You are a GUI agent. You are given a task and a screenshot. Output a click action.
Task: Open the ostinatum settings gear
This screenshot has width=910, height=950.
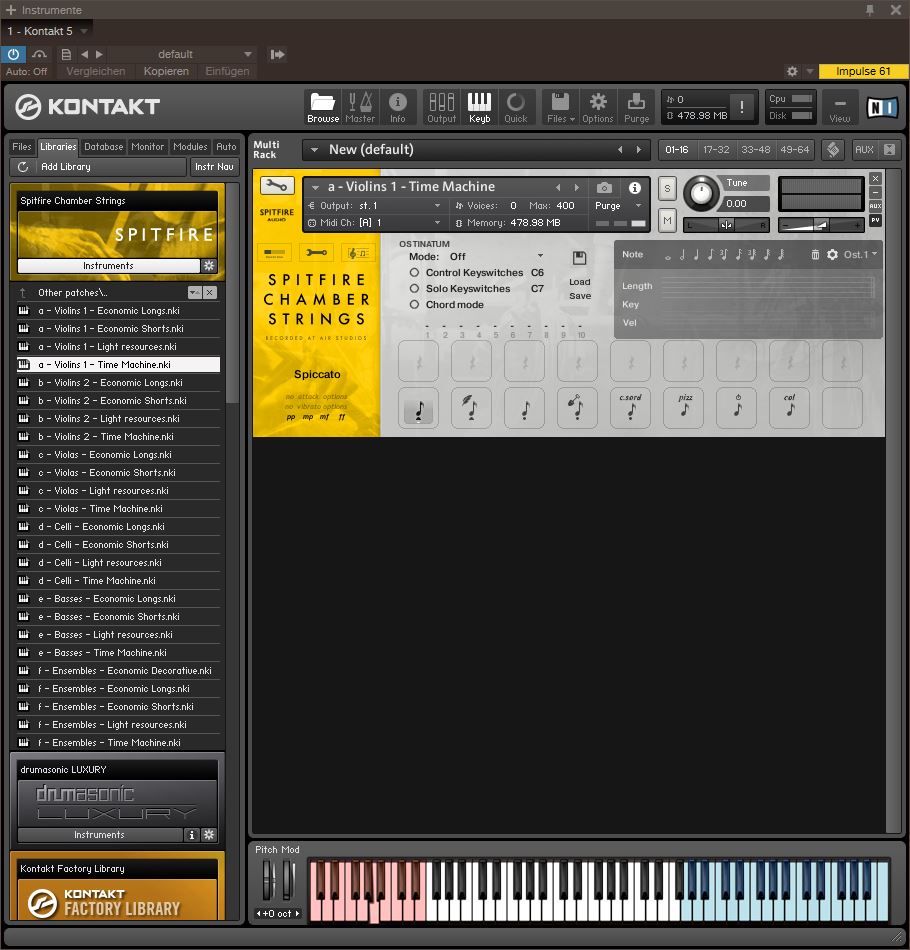832,254
